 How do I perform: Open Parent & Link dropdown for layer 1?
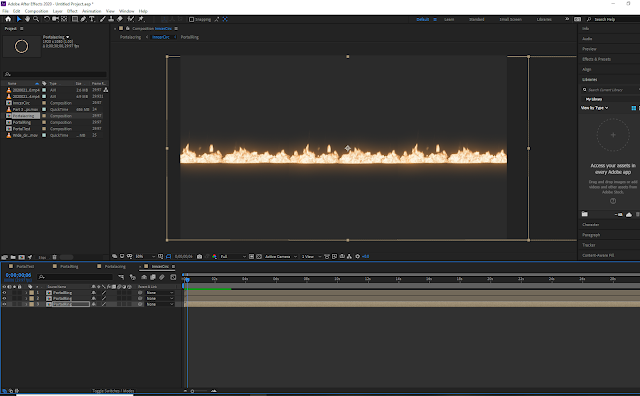(160, 293)
